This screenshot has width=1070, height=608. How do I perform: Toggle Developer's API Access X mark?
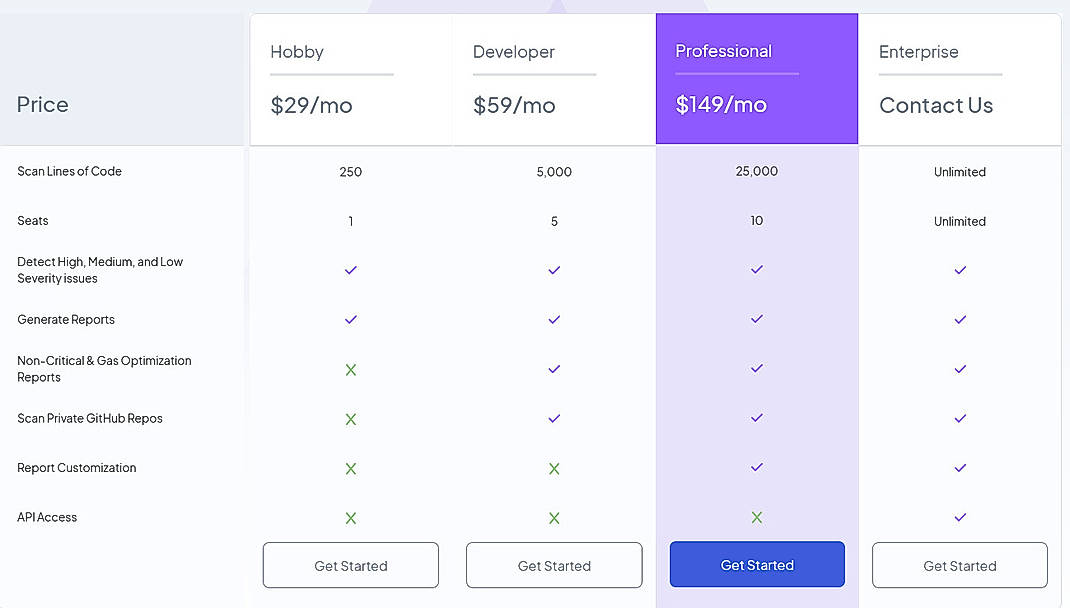point(554,518)
